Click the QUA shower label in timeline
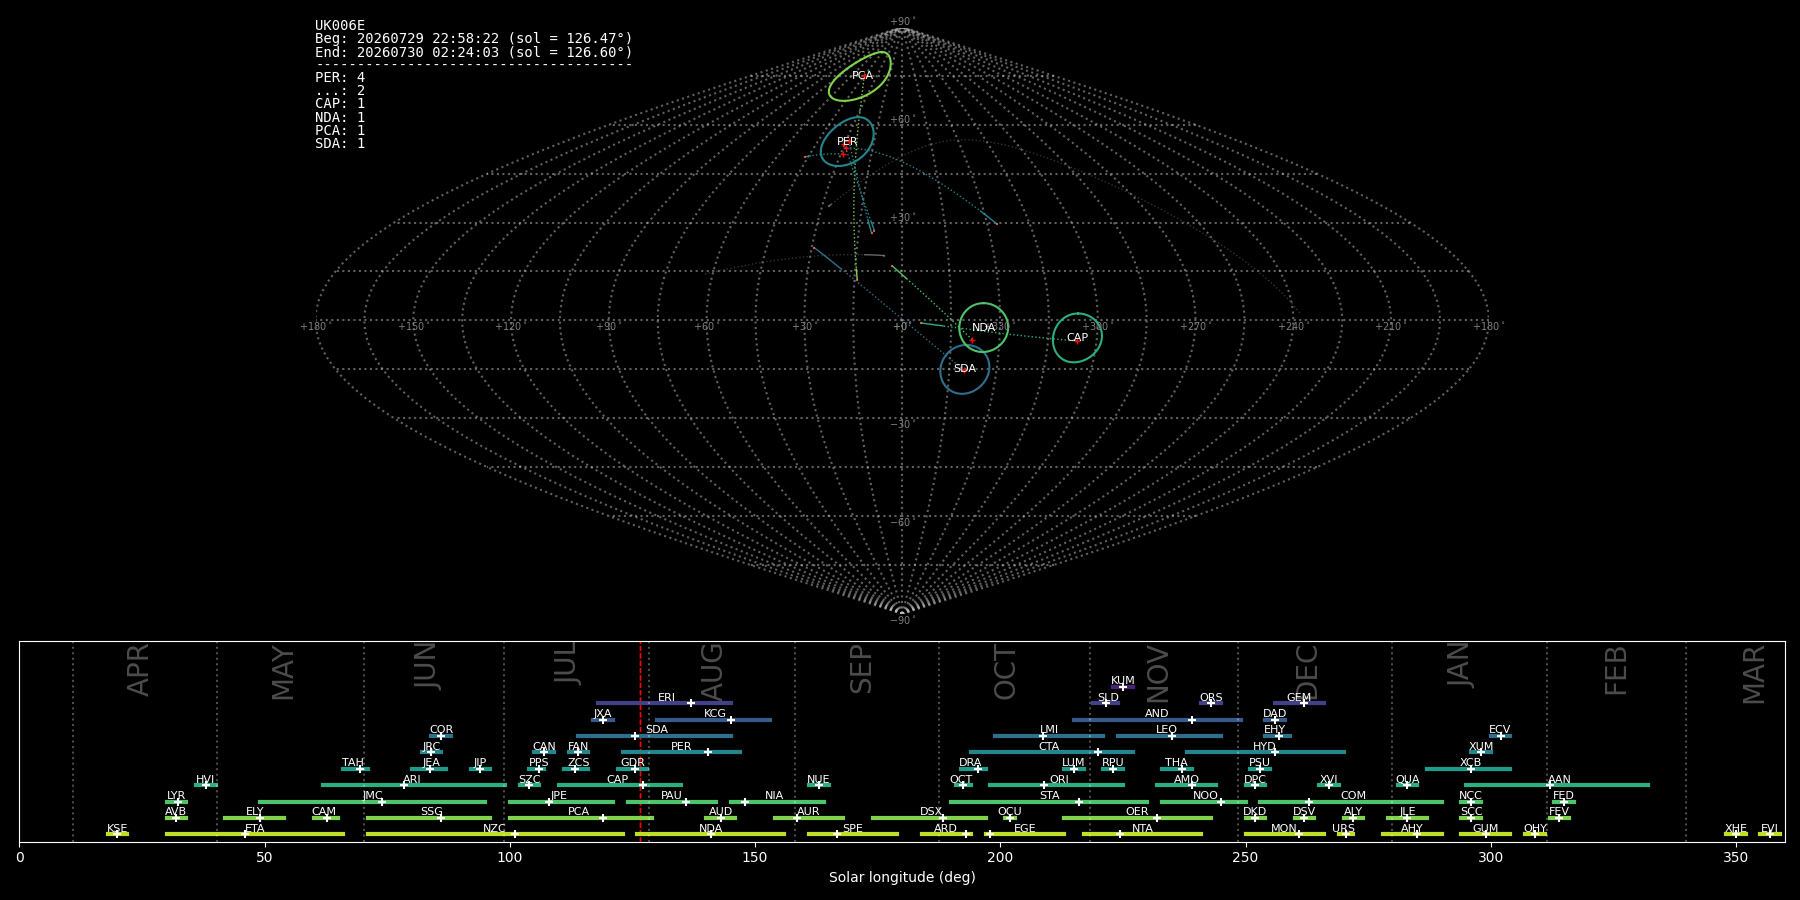 (1407, 780)
